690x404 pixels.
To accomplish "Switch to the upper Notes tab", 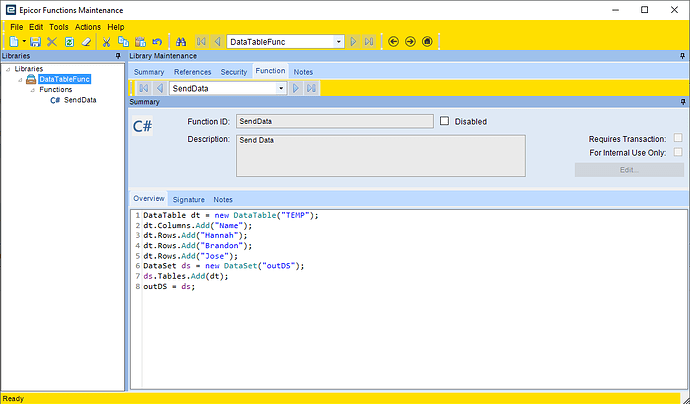I will click(x=303, y=72).
